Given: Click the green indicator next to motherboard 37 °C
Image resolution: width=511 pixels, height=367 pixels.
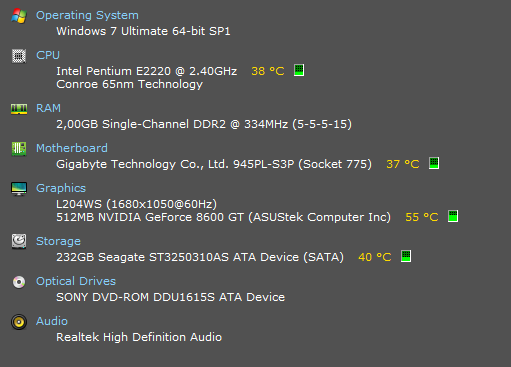Looking at the screenshot, I should [434, 163].
